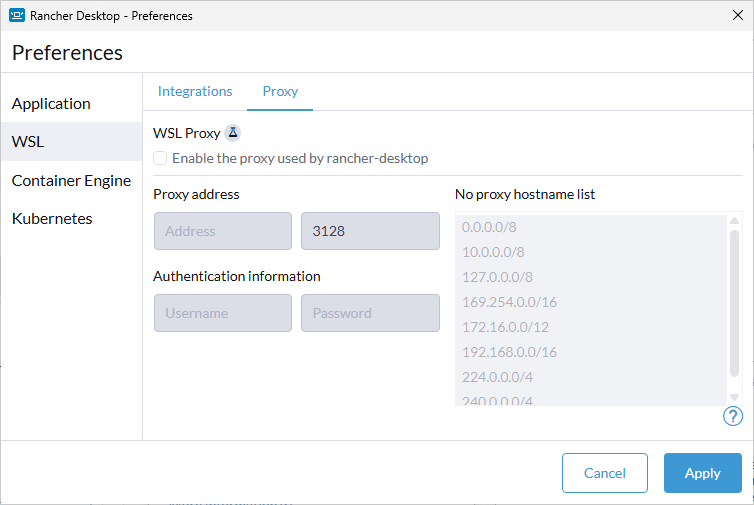754x505 pixels.
Task: Select the Proxy tab
Action: point(280,91)
